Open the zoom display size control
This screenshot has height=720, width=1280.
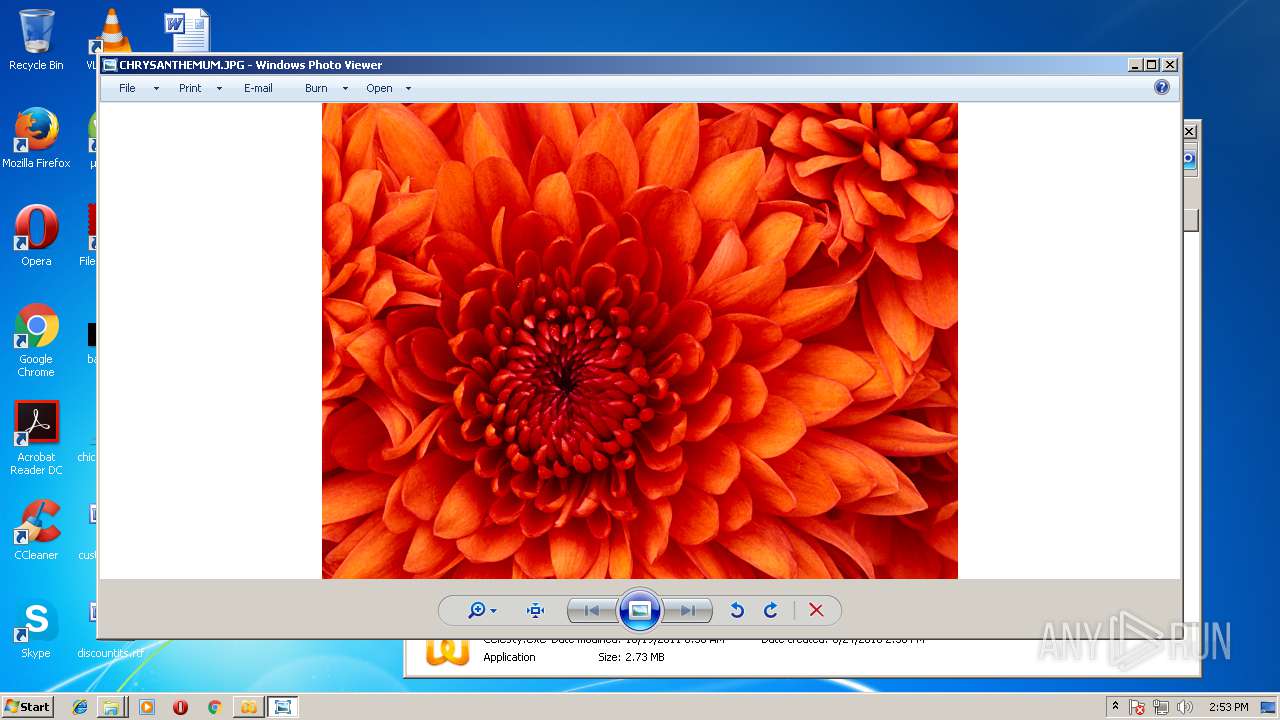pyautogui.click(x=482, y=610)
